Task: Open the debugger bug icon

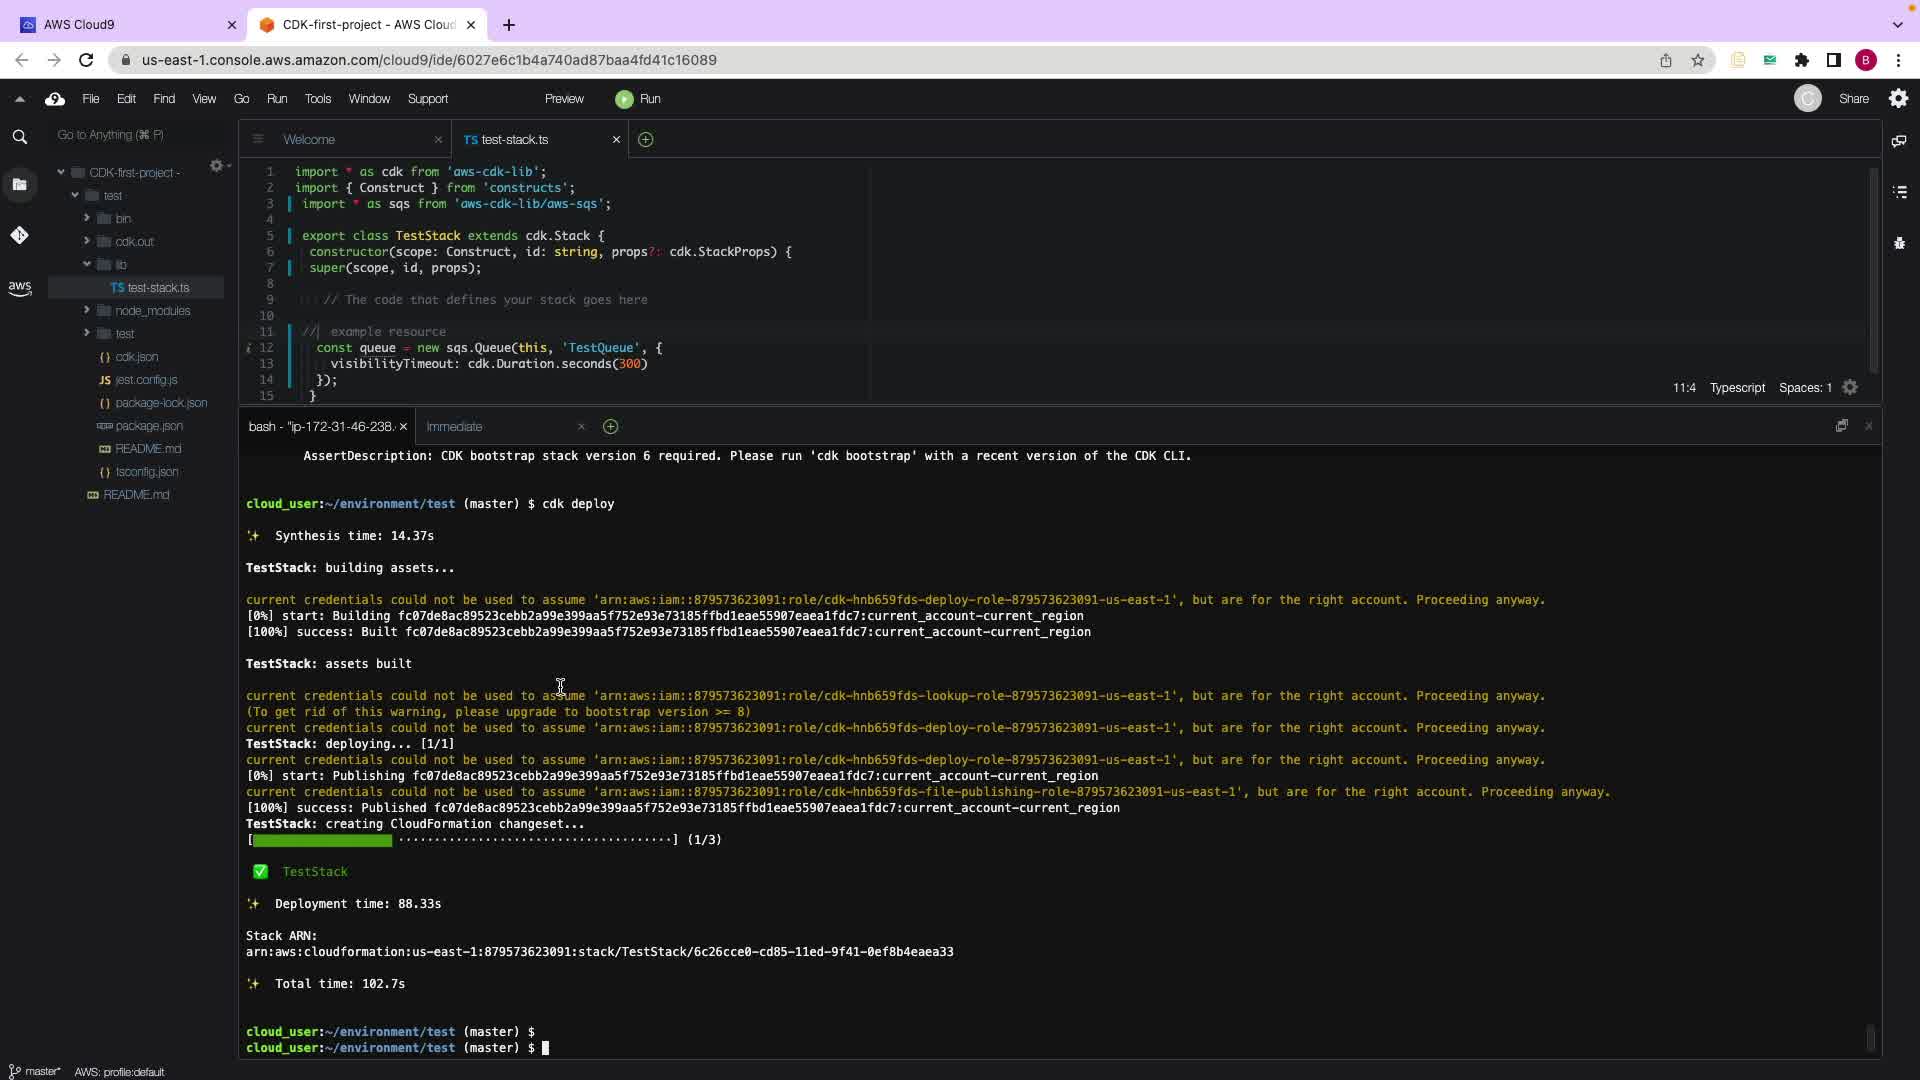Action: tap(1899, 243)
